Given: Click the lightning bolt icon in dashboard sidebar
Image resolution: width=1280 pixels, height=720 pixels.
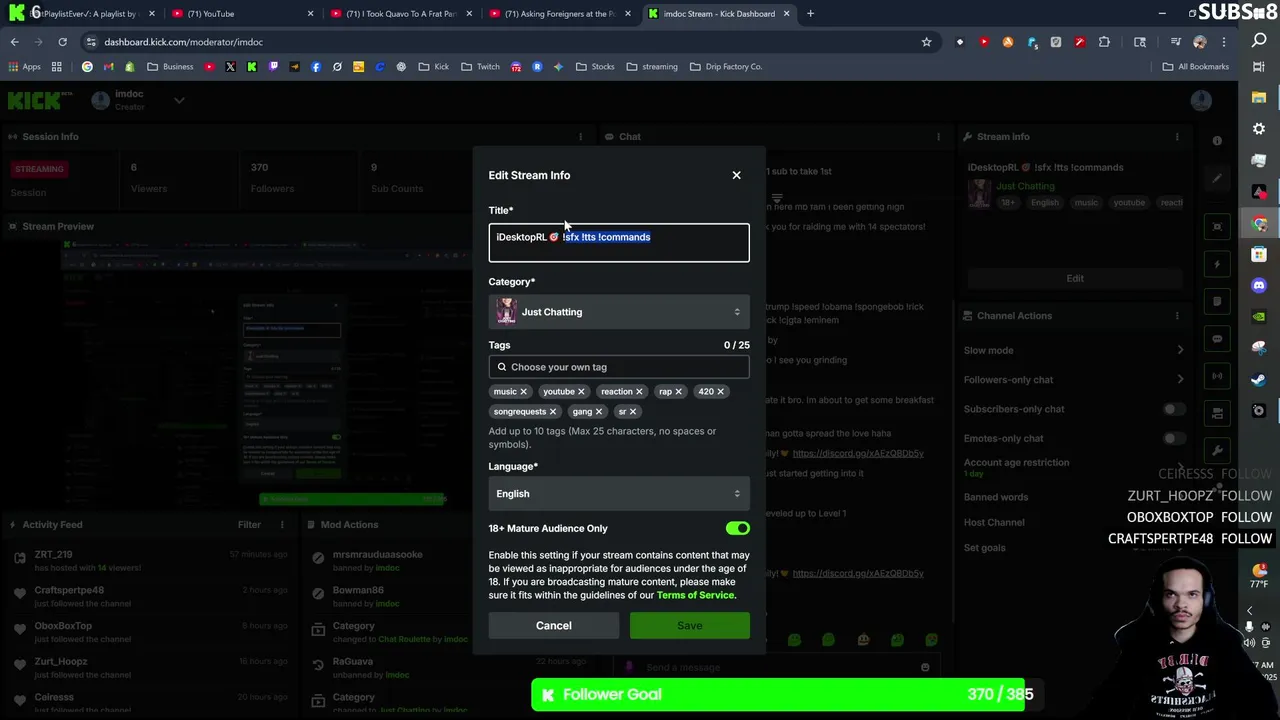Looking at the screenshot, I should (1217, 264).
